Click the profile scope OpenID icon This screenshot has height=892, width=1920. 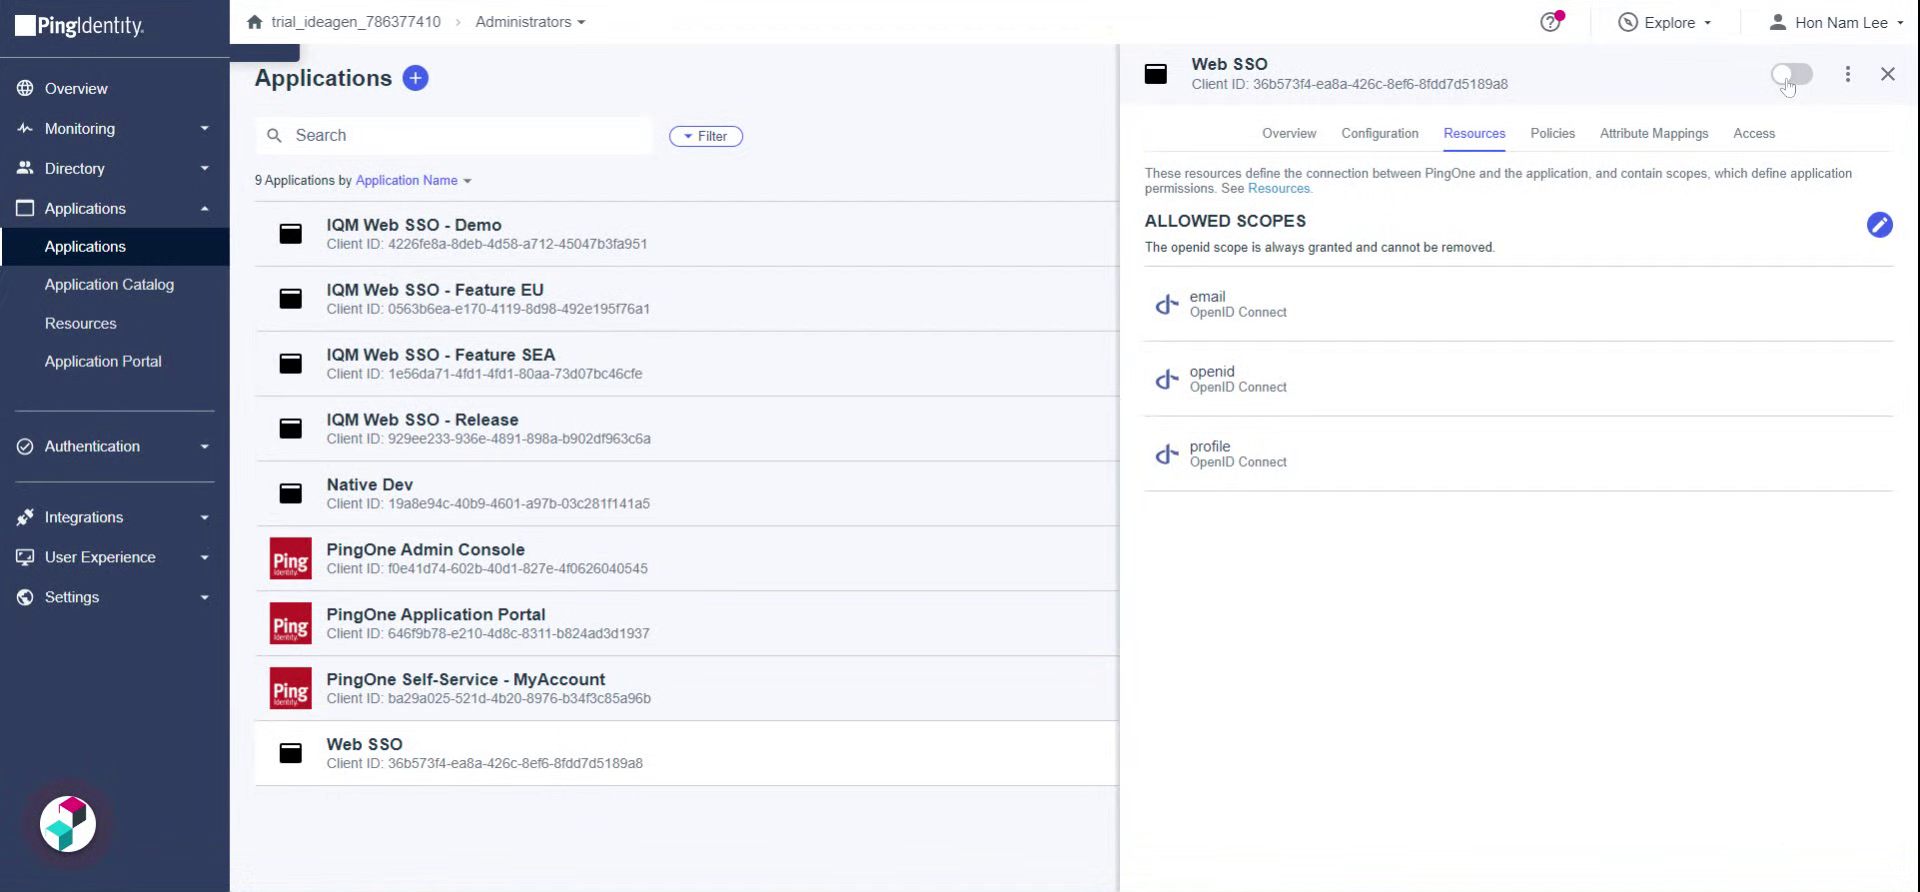[x=1166, y=454]
